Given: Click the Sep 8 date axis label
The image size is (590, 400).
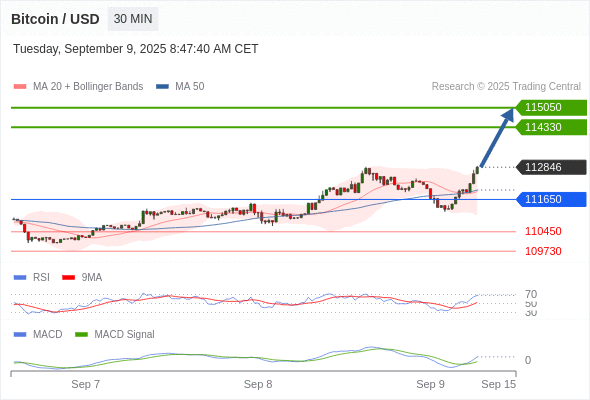Looking at the screenshot, I should (x=258, y=384).
